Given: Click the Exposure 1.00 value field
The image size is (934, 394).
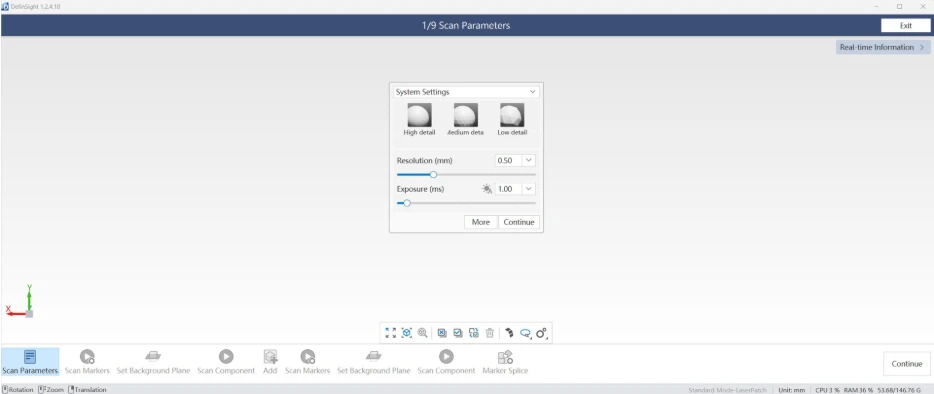Looking at the screenshot, I should tap(509, 189).
